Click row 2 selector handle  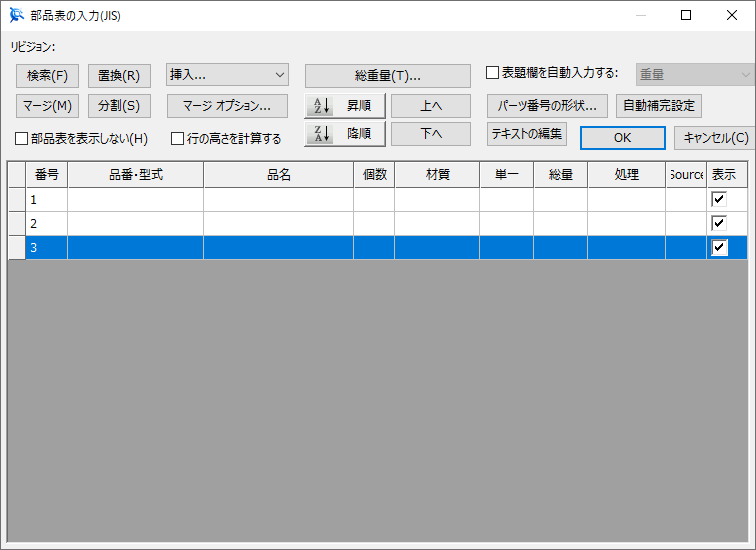pyautogui.click(x=17, y=224)
